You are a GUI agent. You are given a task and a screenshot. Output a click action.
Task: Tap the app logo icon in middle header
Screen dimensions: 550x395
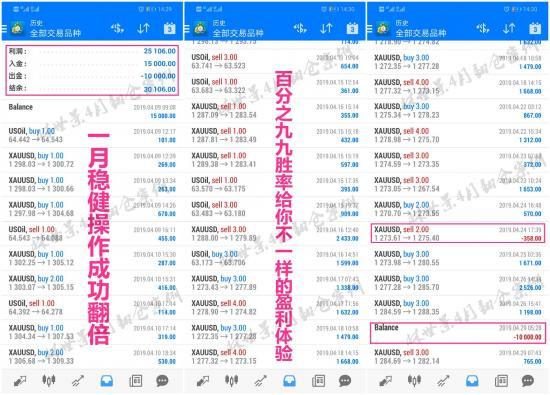tap(200, 28)
